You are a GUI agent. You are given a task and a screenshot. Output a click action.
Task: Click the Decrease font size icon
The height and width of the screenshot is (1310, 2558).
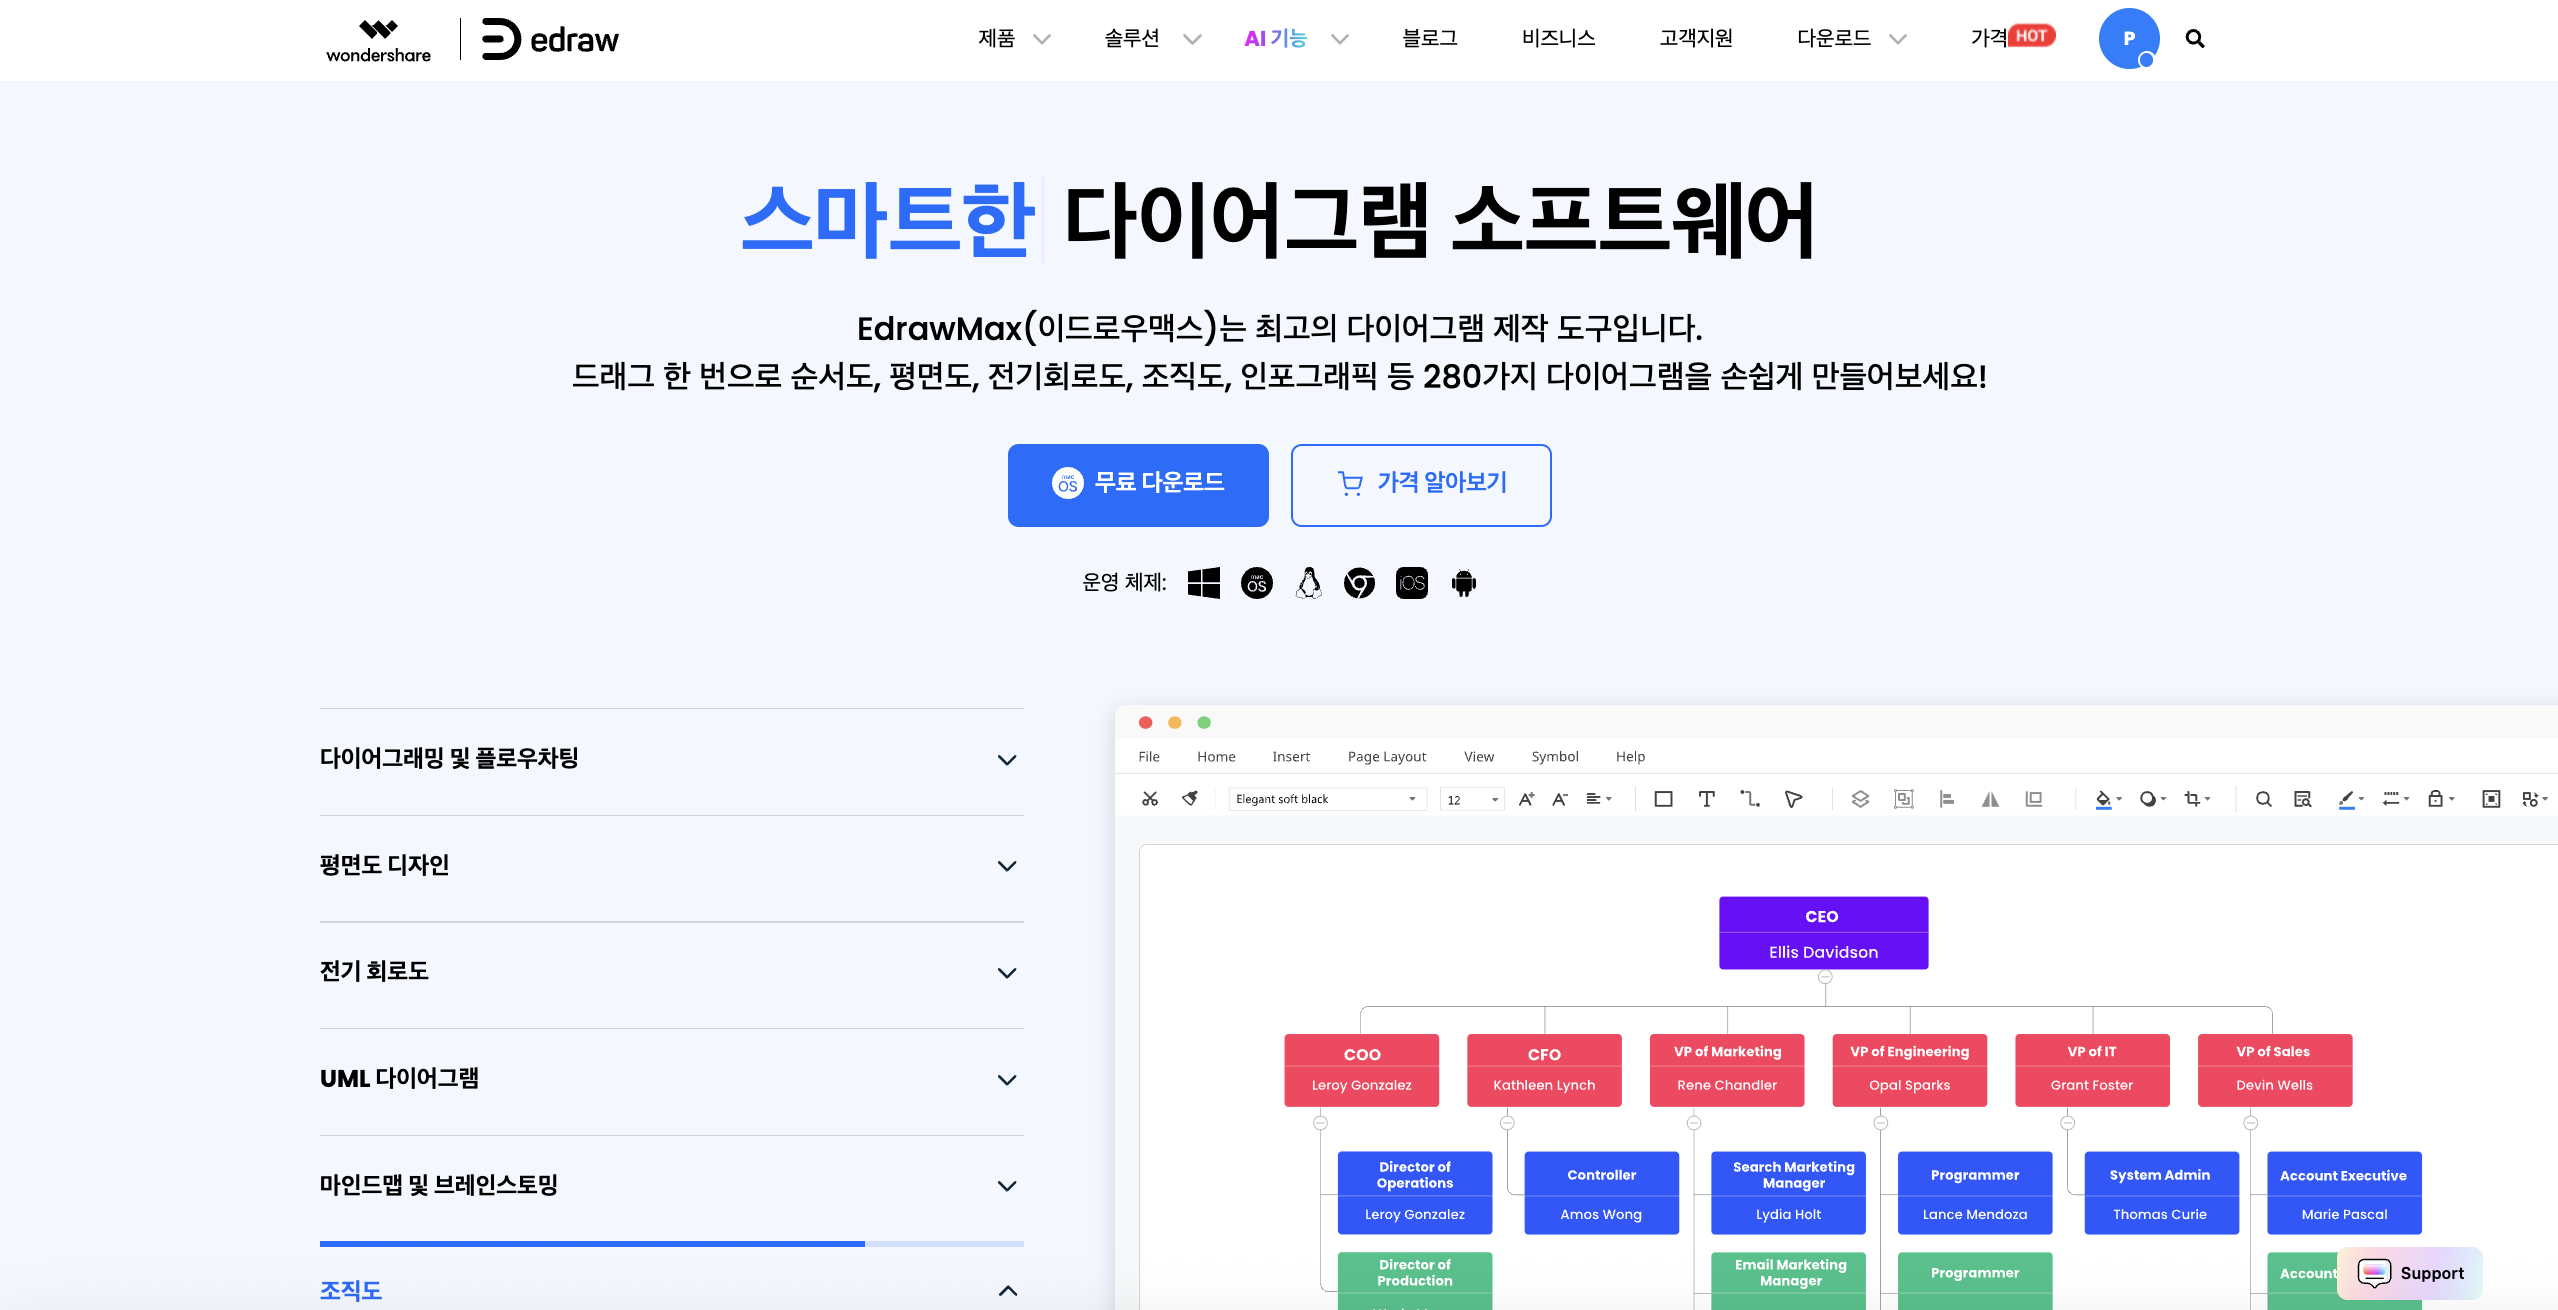(x=1559, y=798)
